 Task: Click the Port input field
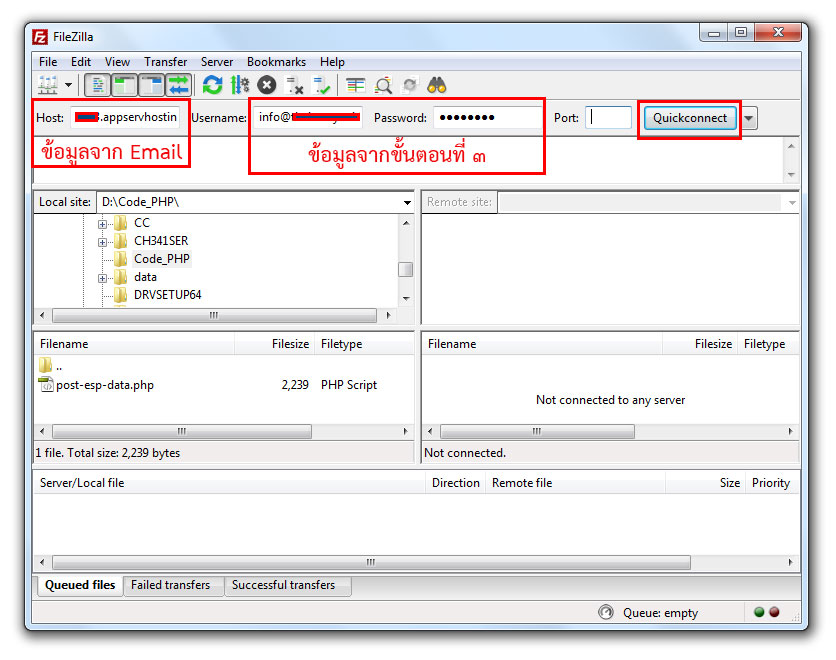pyautogui.click(x=608, y=117)
